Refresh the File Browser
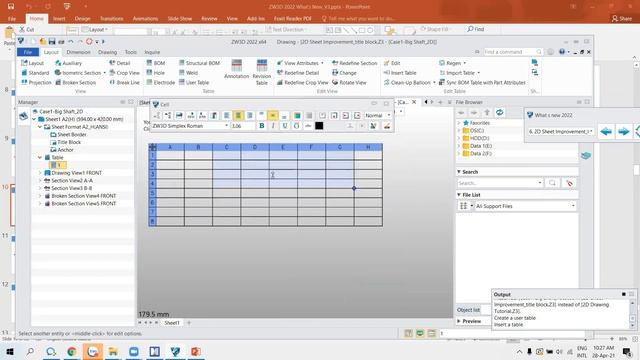This screenshot has width=640, height=360. click(499, 112)
